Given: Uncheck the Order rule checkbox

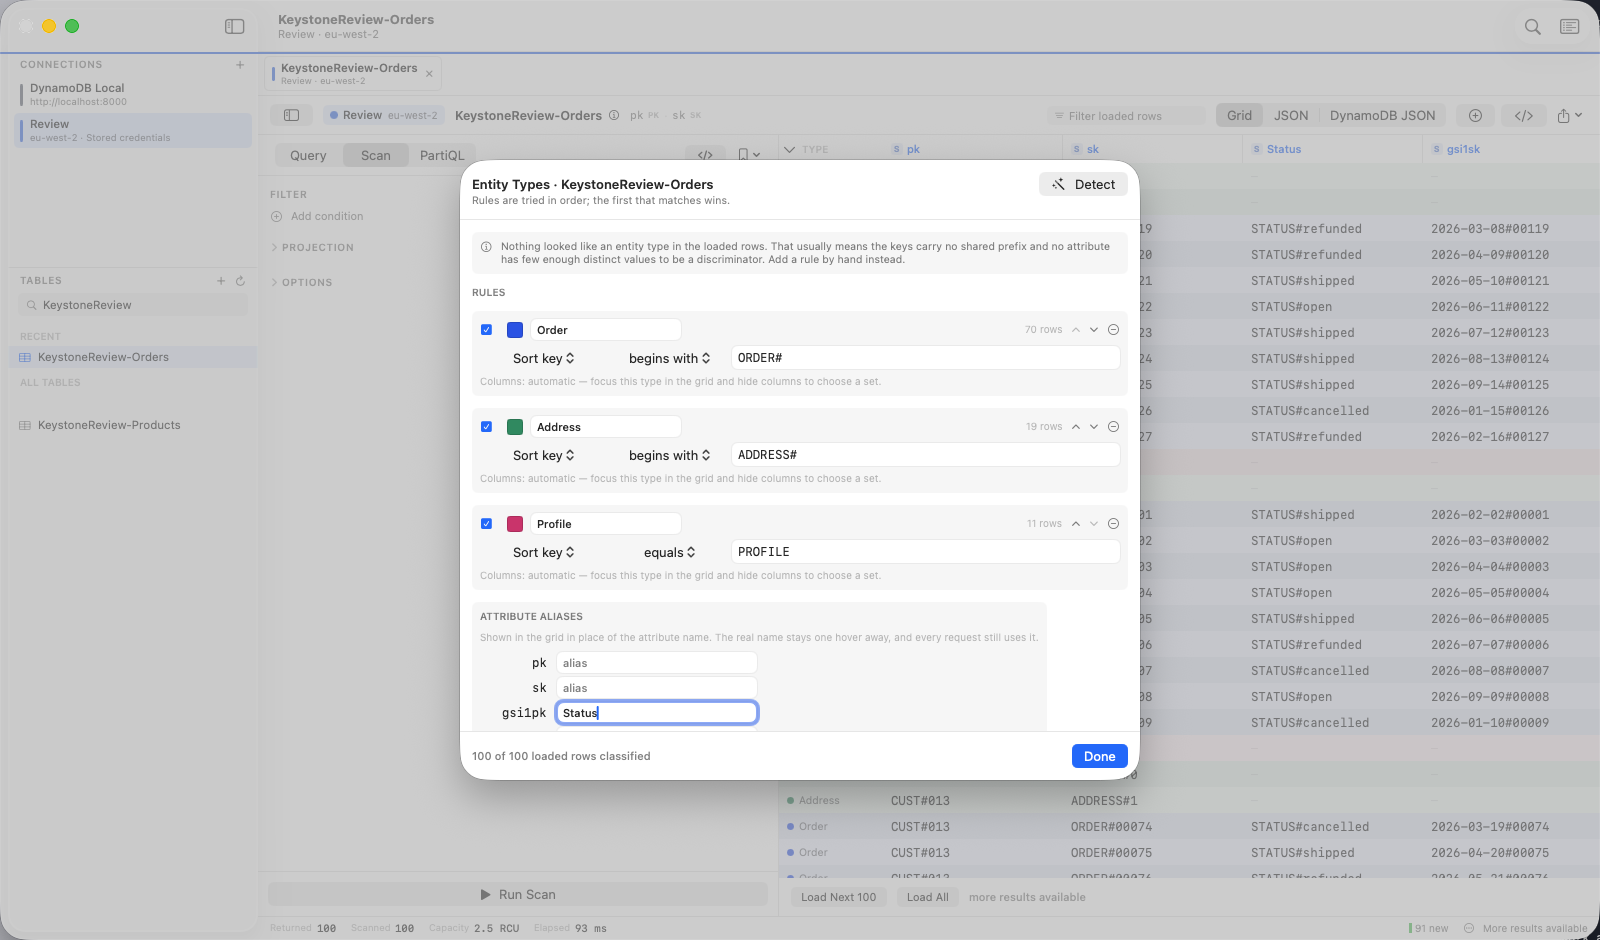Looking at the screenshot, I should point(486,330).
